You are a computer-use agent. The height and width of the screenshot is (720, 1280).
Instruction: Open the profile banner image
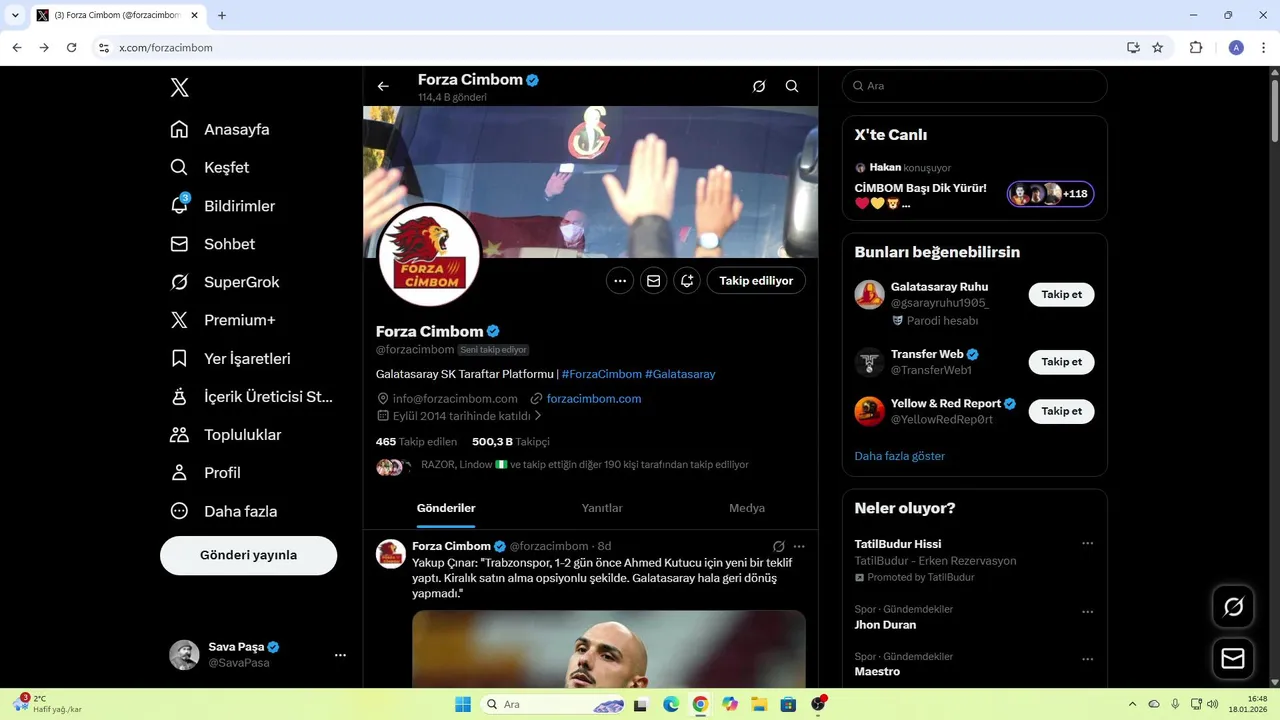click(590, 182)
